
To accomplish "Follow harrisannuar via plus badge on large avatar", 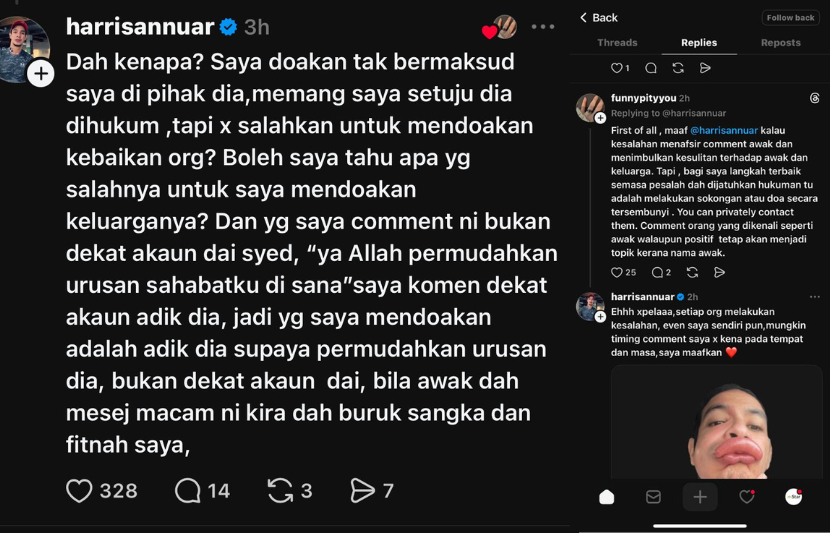I will click(41, 74).
